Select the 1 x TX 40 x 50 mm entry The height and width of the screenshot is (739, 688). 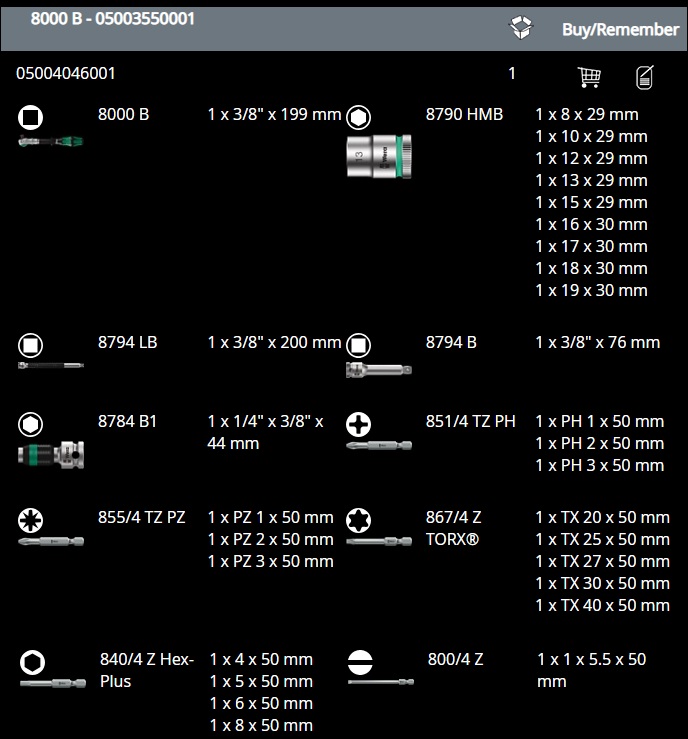click(x=603, y=606)
